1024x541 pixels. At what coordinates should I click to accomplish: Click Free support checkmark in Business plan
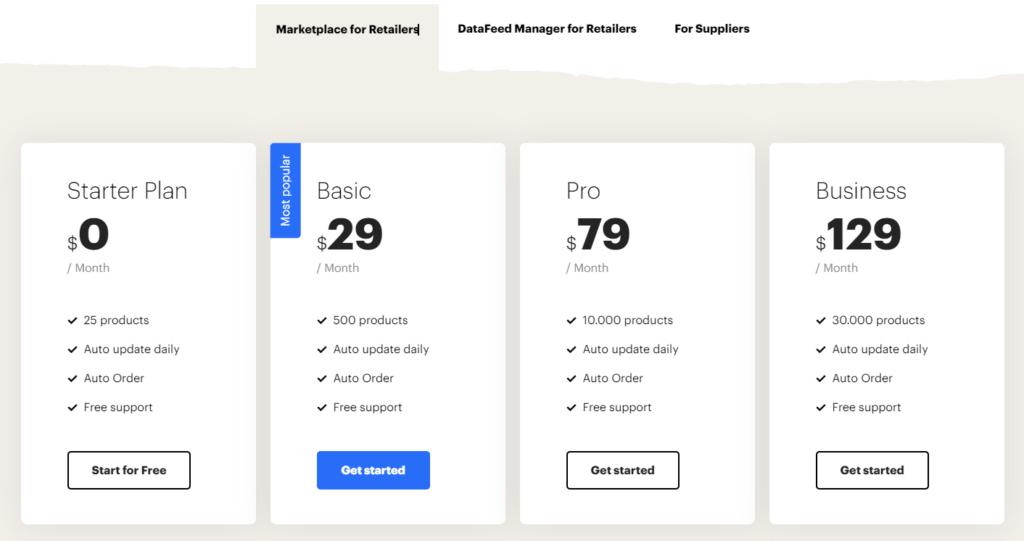[821, 408]
